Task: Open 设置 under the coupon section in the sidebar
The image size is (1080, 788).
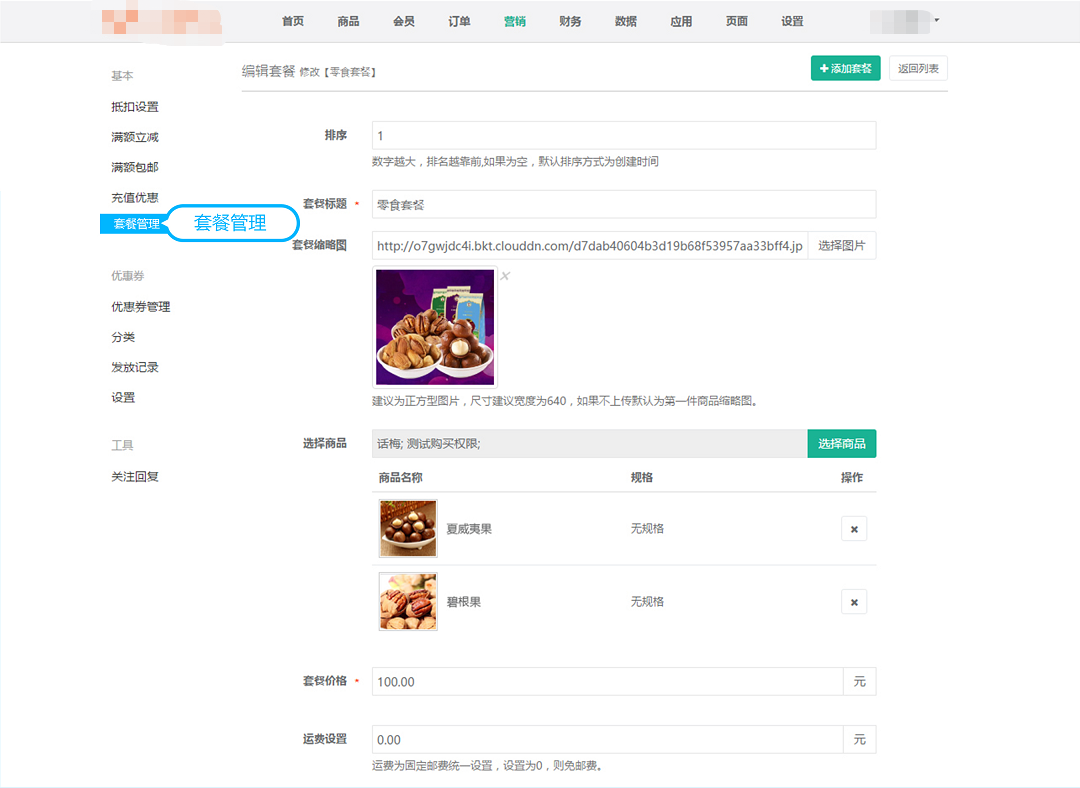Action: coord(123,397)
